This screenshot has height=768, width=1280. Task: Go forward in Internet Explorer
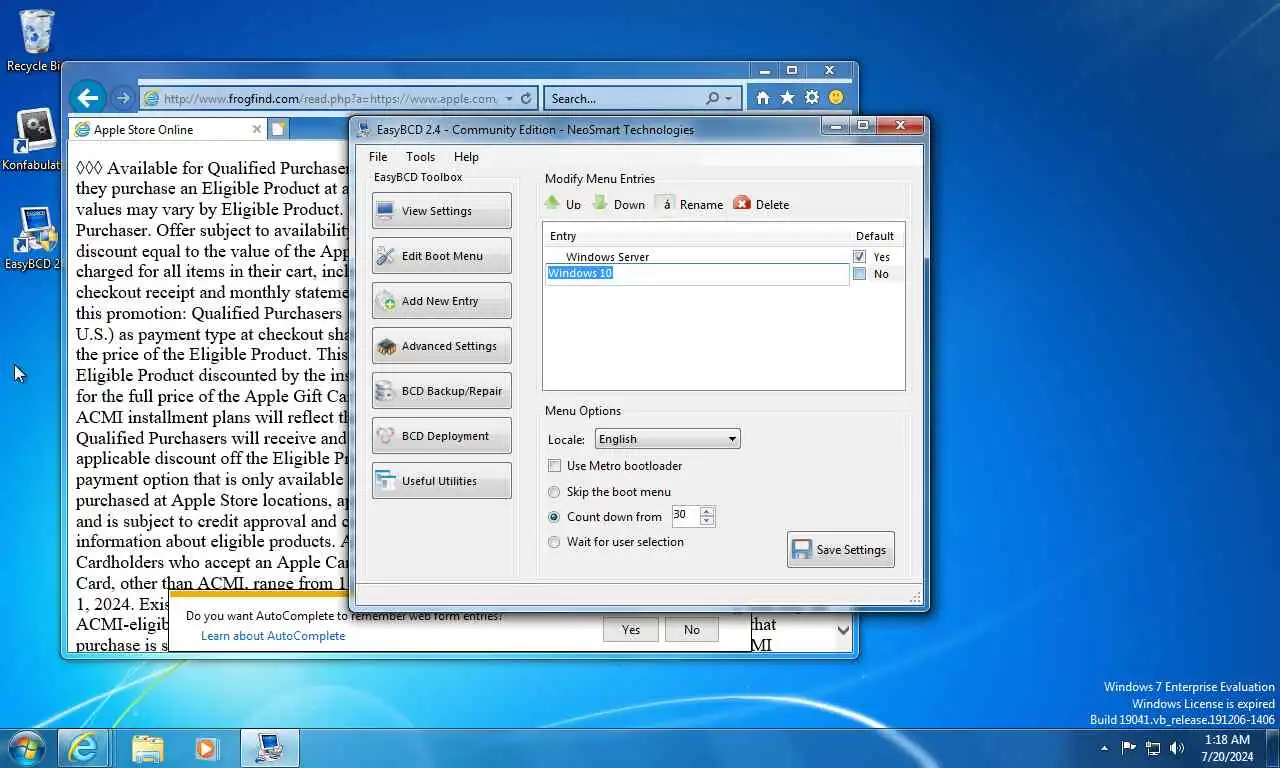coord(122,98)
